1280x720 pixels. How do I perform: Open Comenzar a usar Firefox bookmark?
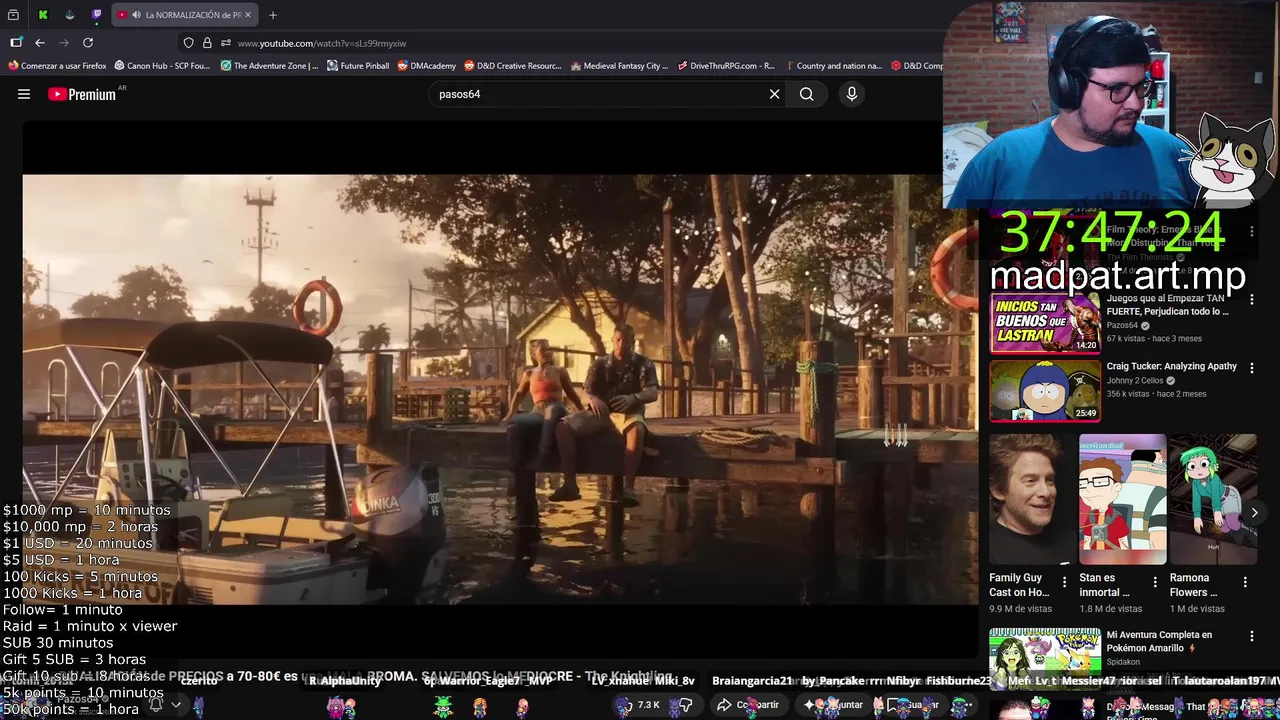(57, 66)
